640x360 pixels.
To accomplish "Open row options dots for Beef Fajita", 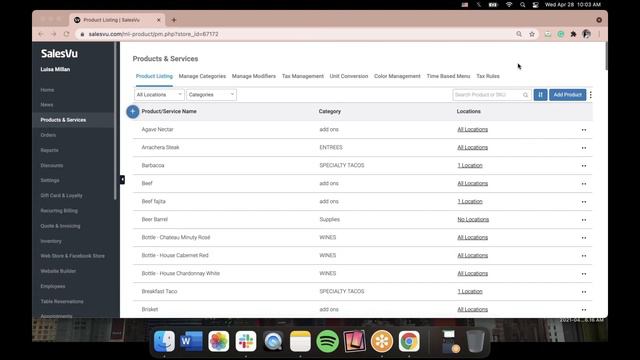I will 584,202.
